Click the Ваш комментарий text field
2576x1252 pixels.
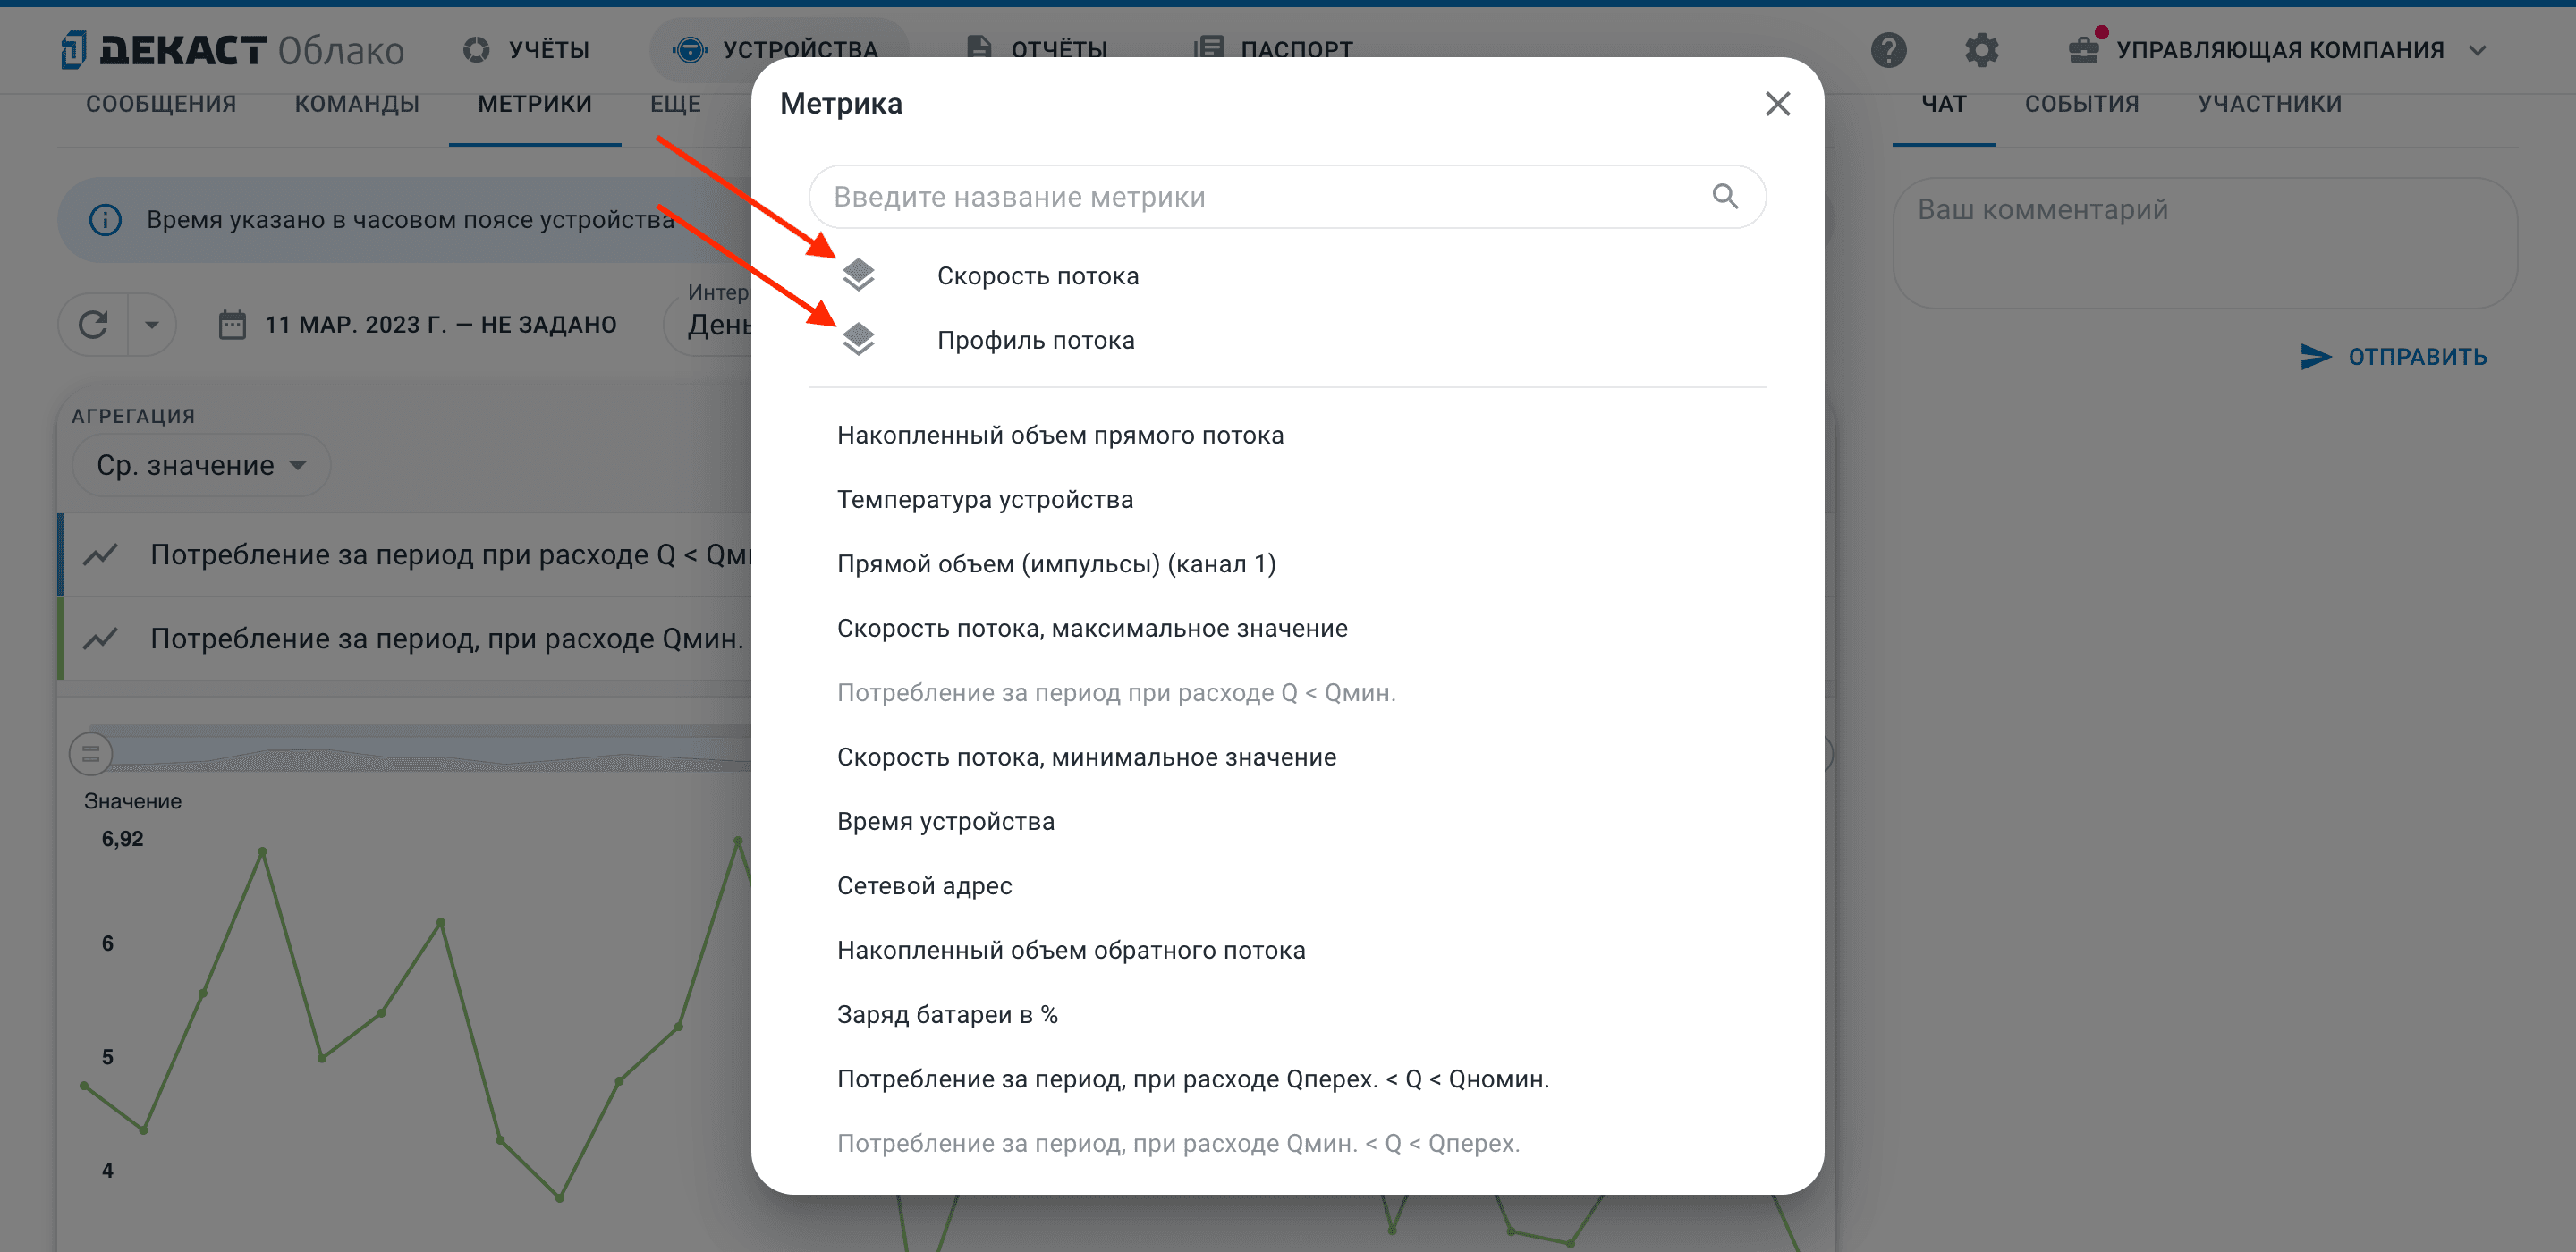point(2204,242)
